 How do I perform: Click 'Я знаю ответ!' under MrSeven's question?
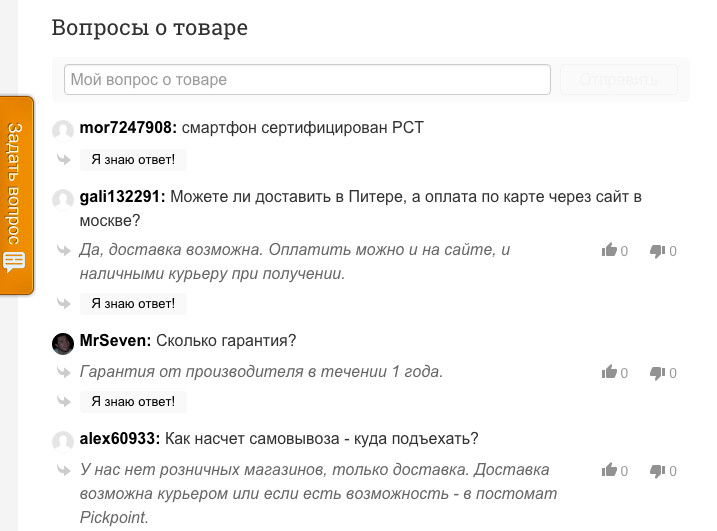pos(133,402)
